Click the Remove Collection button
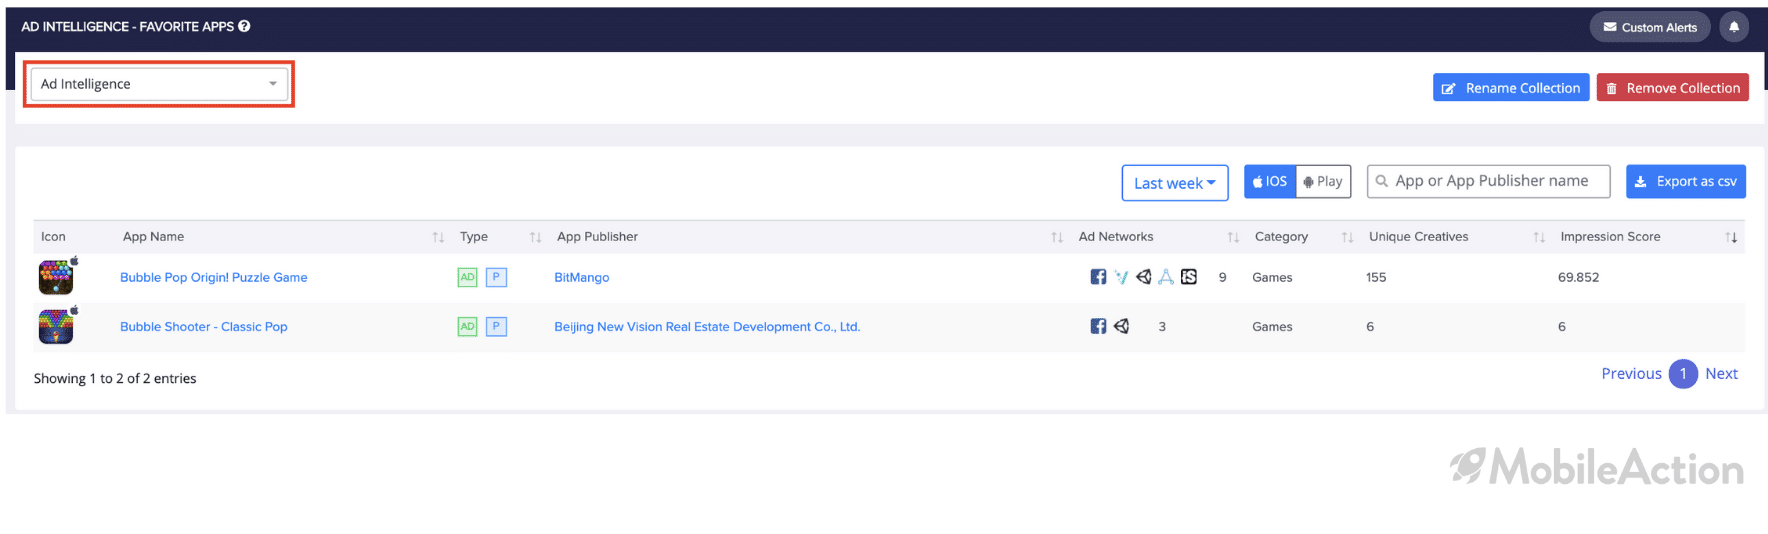Image resolution: width=1768 pixels, height=534 pixels. [1672, 88]
